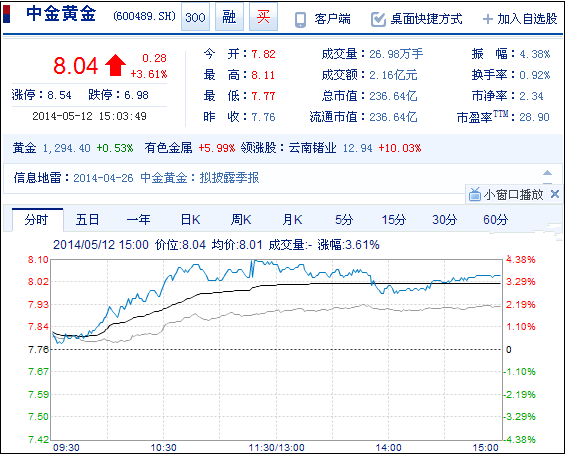566x455 pixels.
Task: Click the TV icon for 小窗口播放
Action: (x=475, y=195)
